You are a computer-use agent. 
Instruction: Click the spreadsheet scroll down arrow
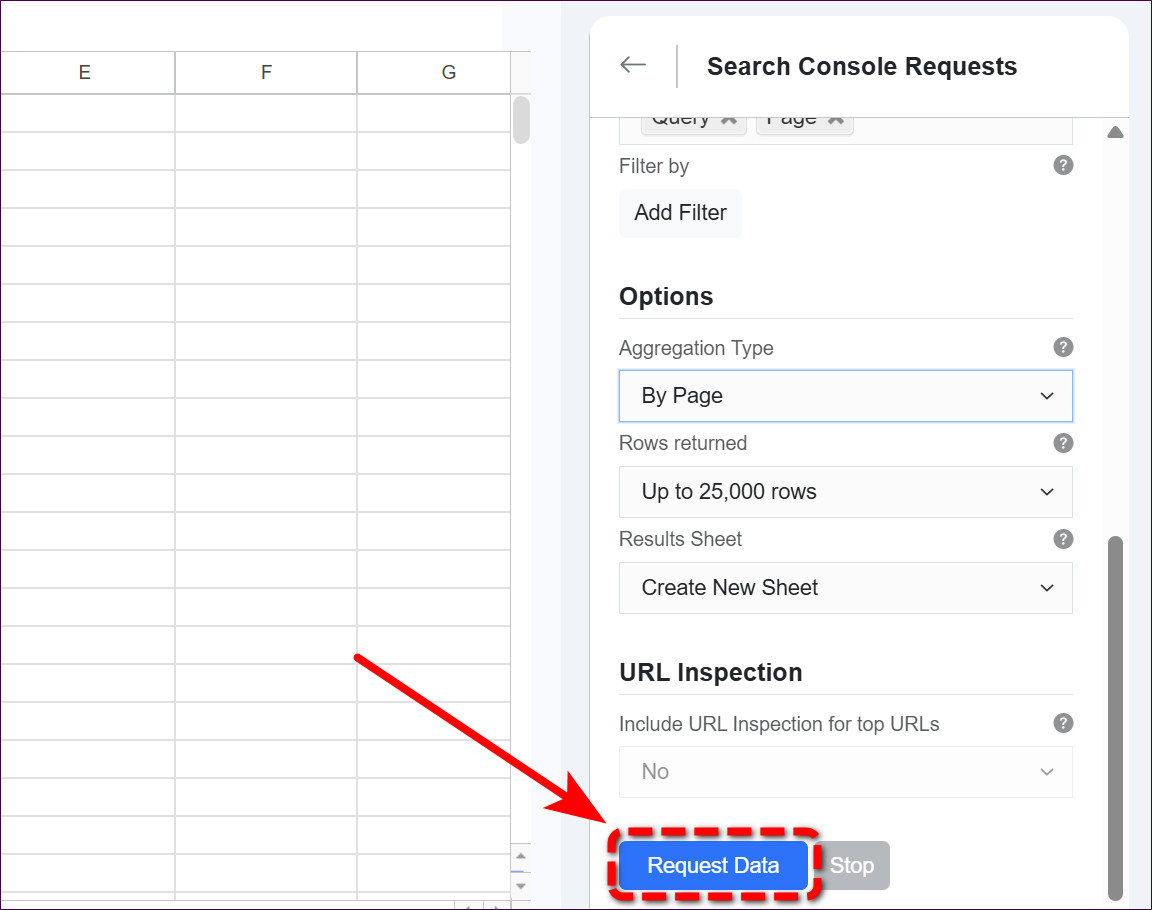[x=521, y=886]
